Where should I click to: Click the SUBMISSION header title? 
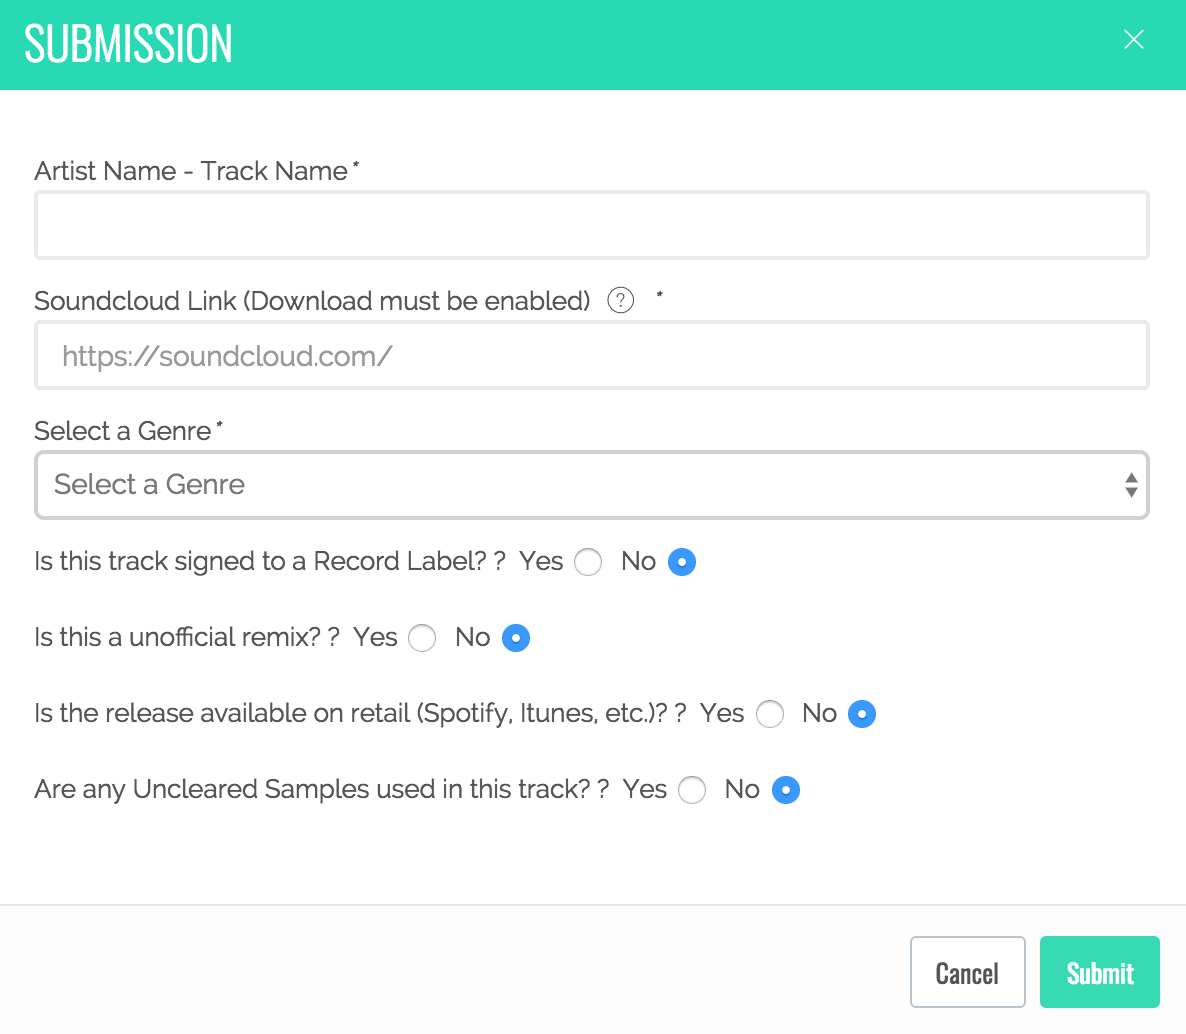[129, 44]
